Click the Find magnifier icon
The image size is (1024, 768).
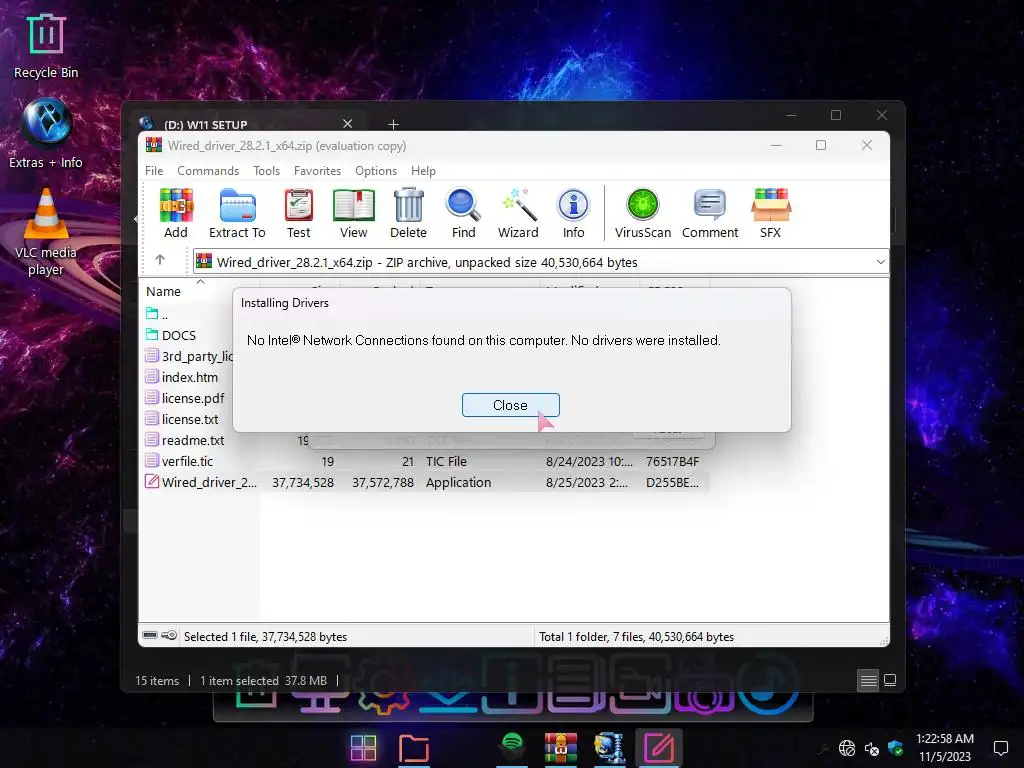[x=464, y=213]
